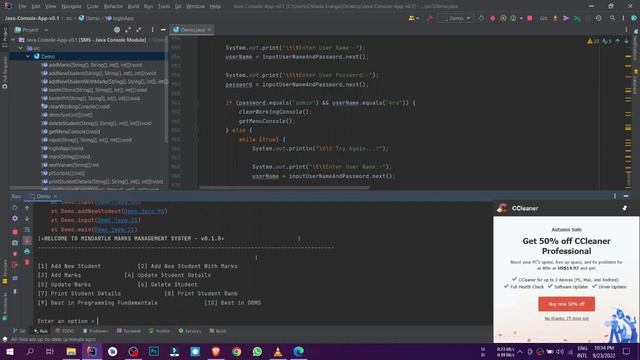Clear all console output trash icon
The image size is (640, 360).
(x=27, y=262)
